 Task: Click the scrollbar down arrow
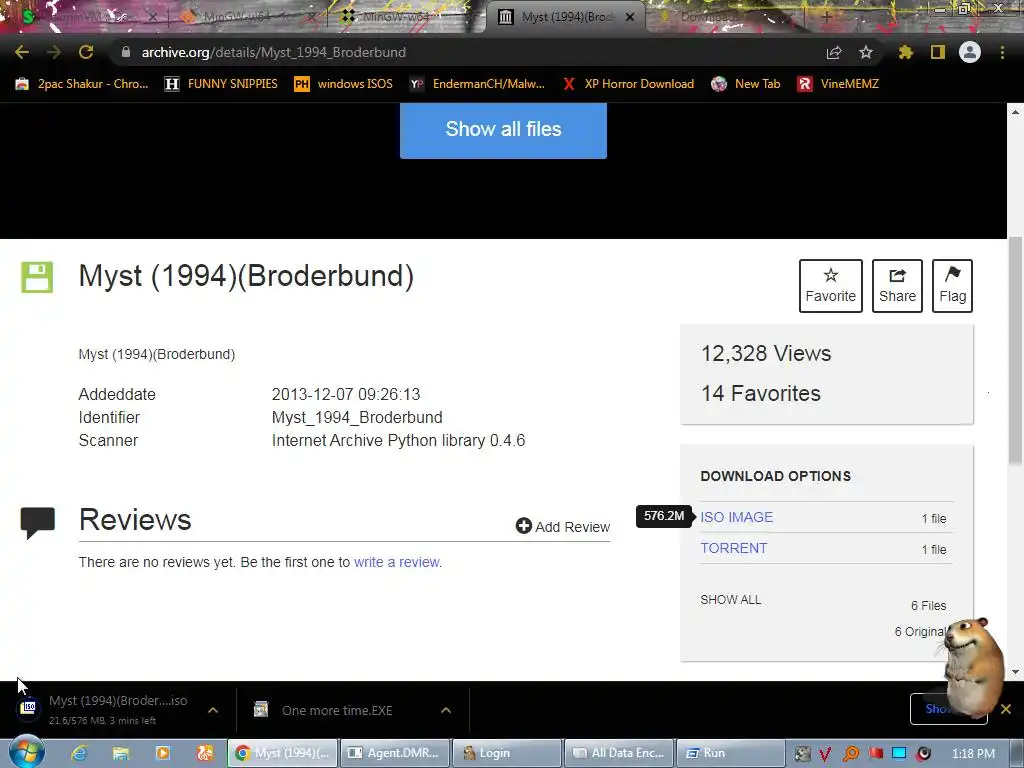tap(1015, 671)
